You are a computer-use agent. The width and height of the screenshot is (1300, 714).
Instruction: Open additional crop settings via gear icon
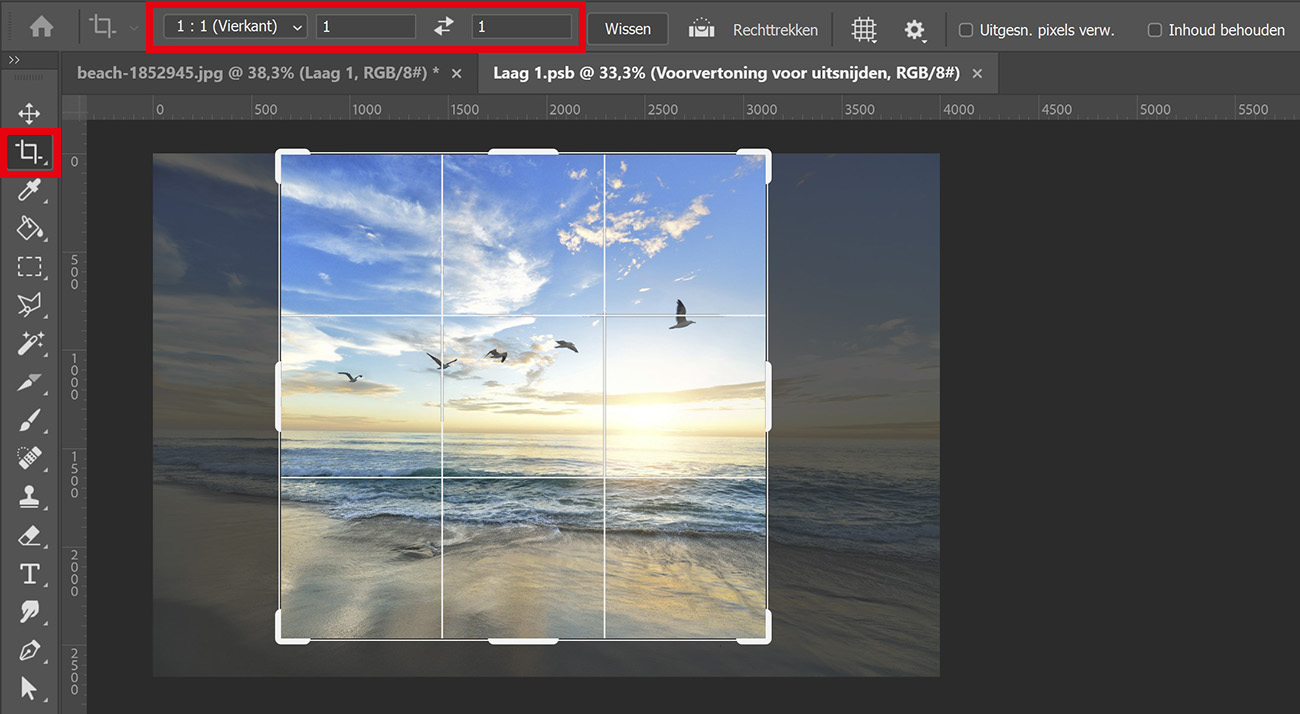(915, 29)
